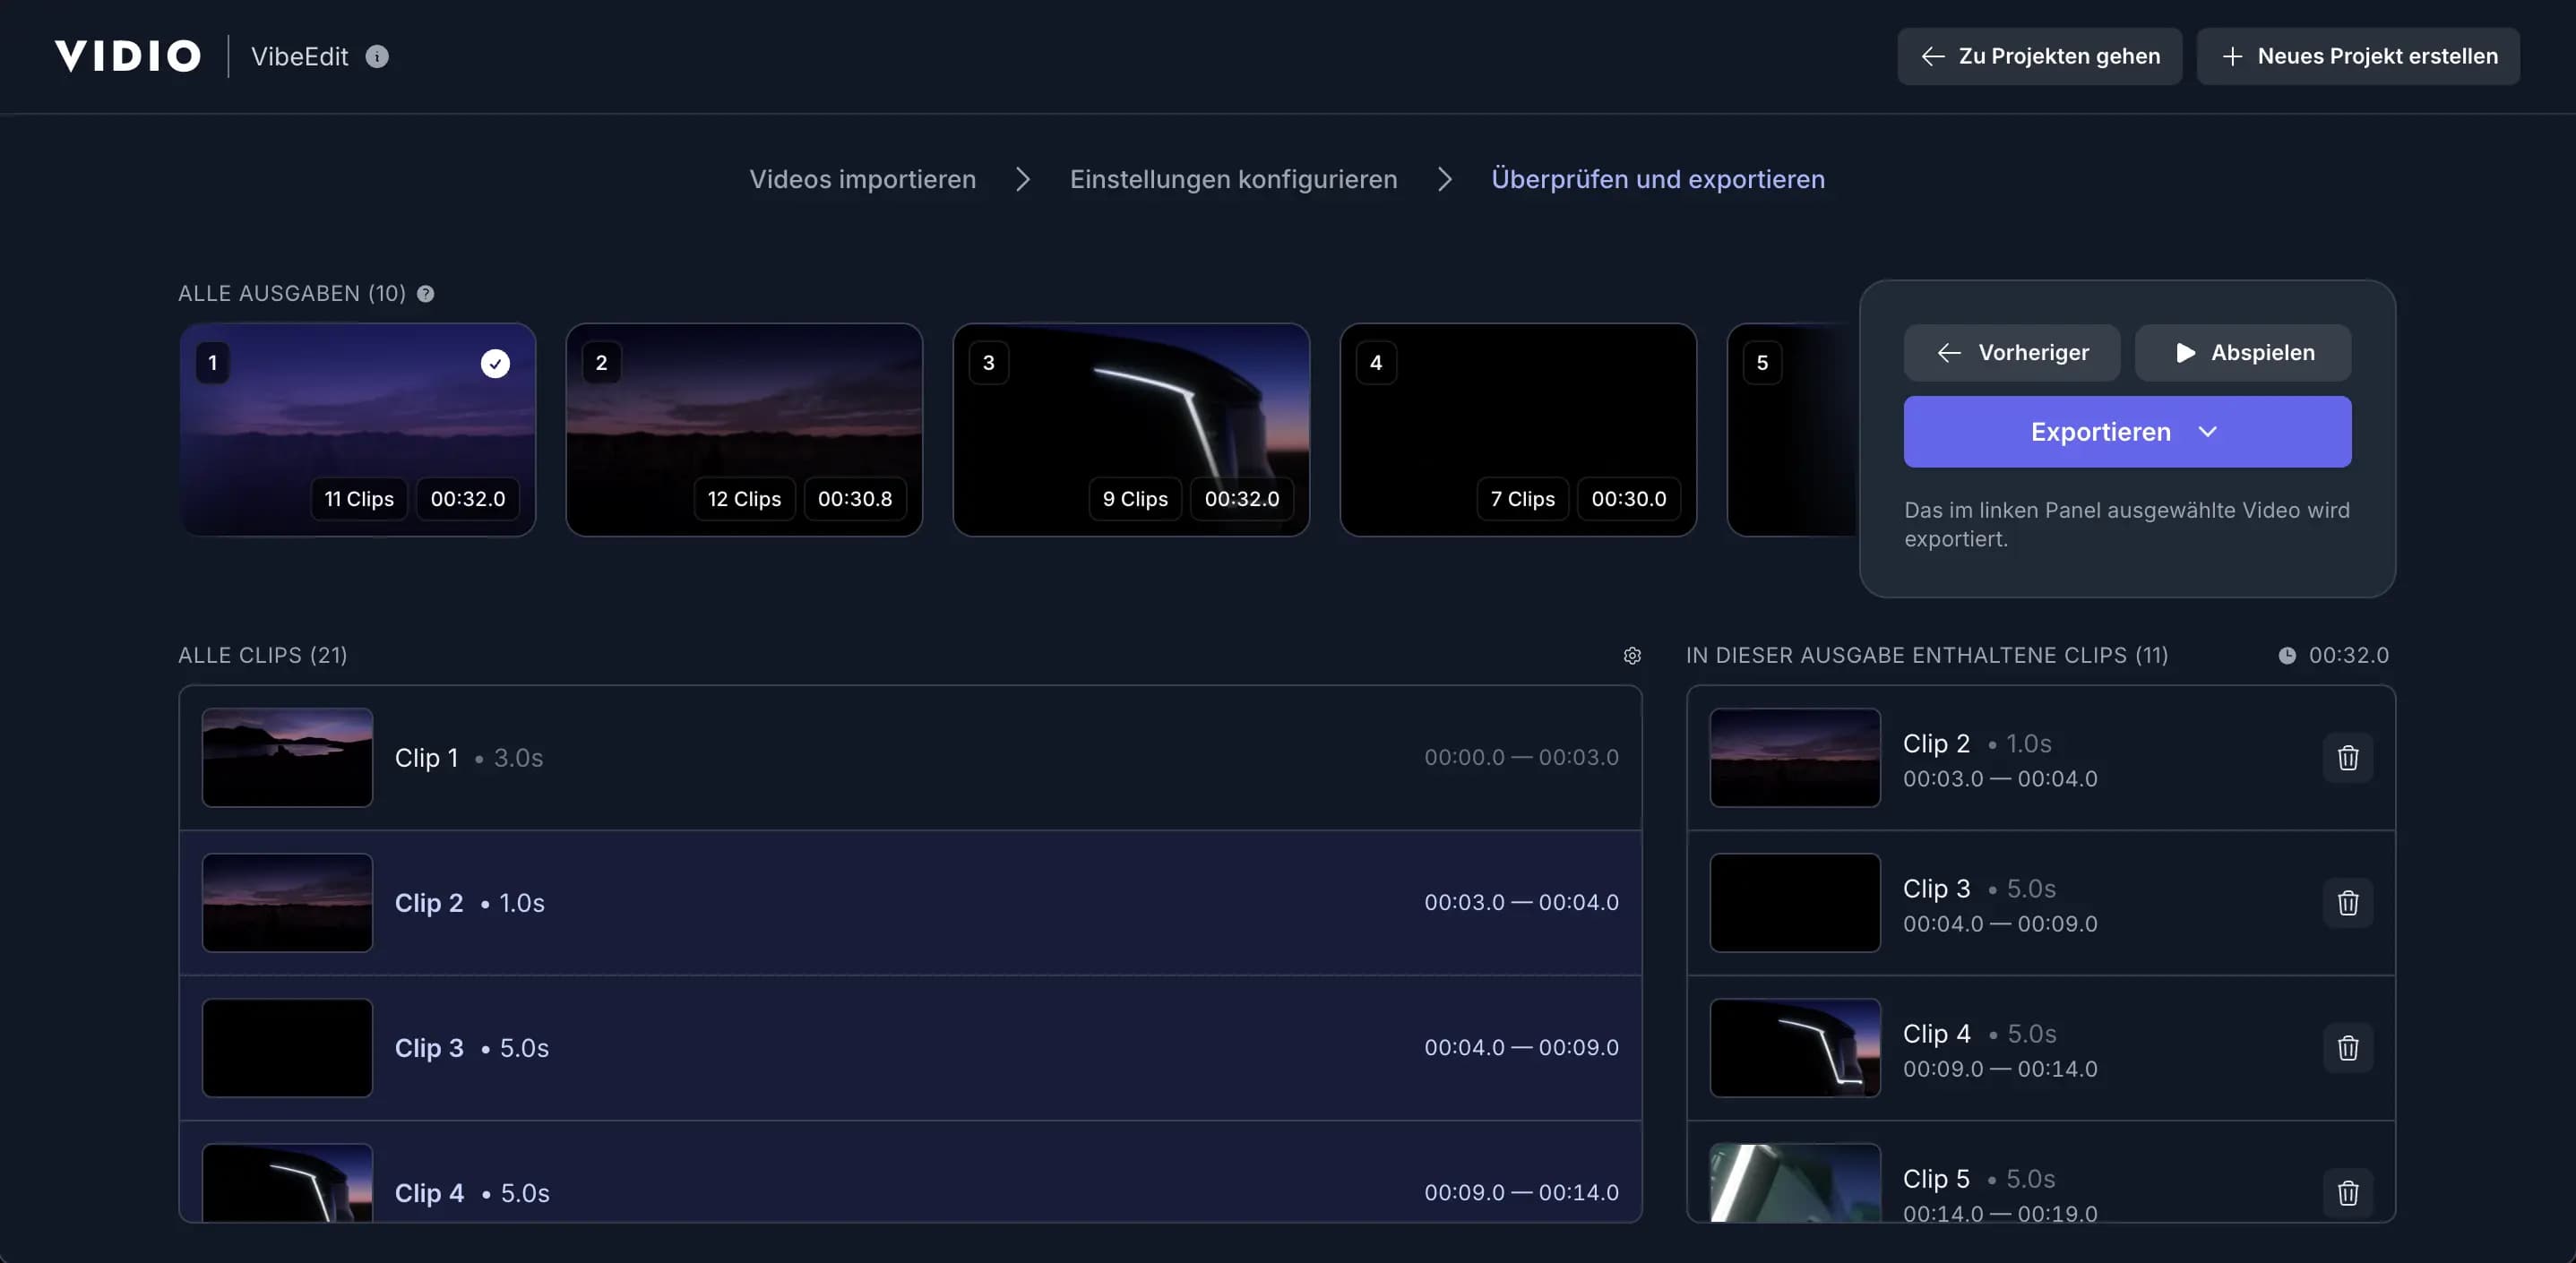Remove Clip 3 with the trash icon
Viewport: 2576px width, 1263px height.
[2348, 903]
